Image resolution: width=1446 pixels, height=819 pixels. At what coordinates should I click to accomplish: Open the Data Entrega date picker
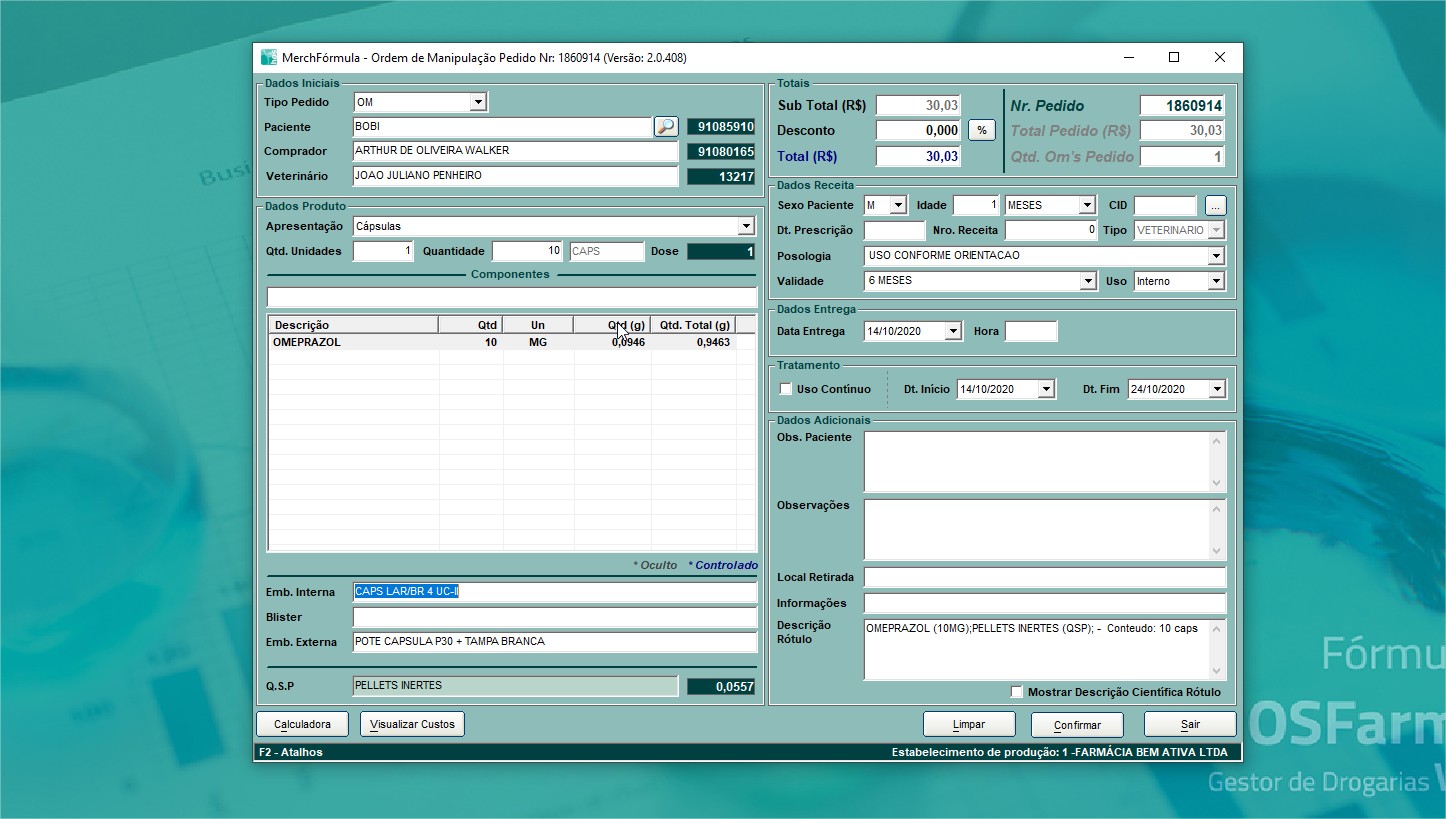[952, 331]
